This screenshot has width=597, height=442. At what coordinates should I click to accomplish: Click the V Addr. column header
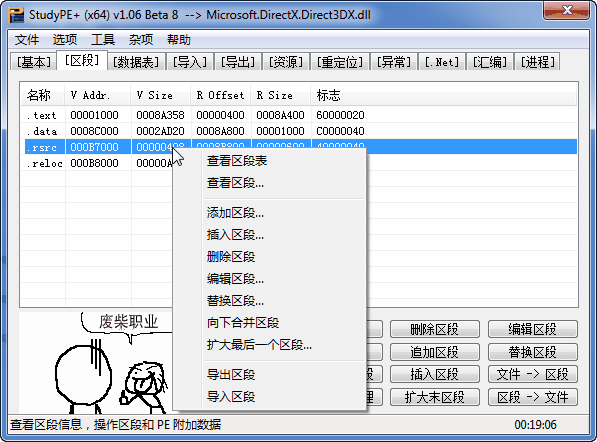pos(97,95)
